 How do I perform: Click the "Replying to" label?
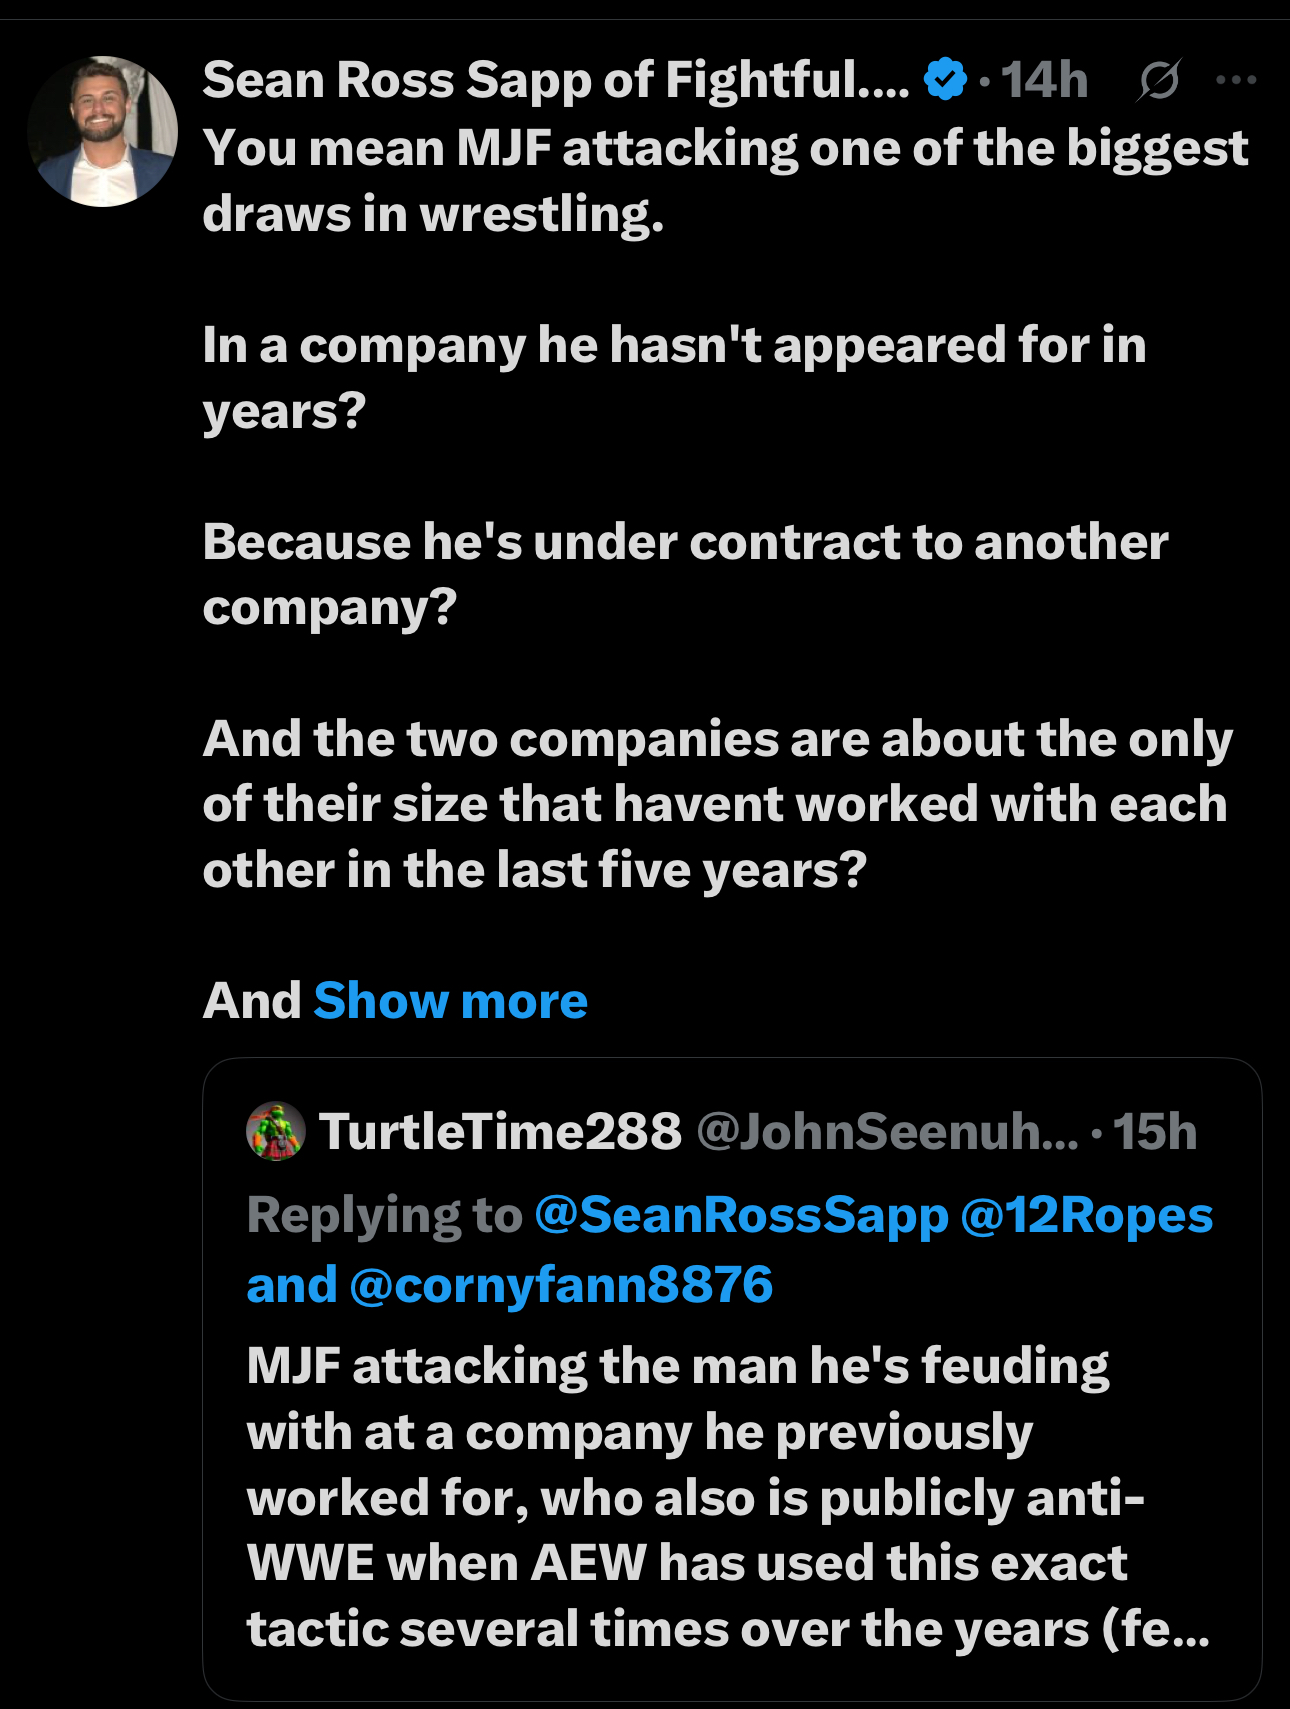[x=385, y=1215]
